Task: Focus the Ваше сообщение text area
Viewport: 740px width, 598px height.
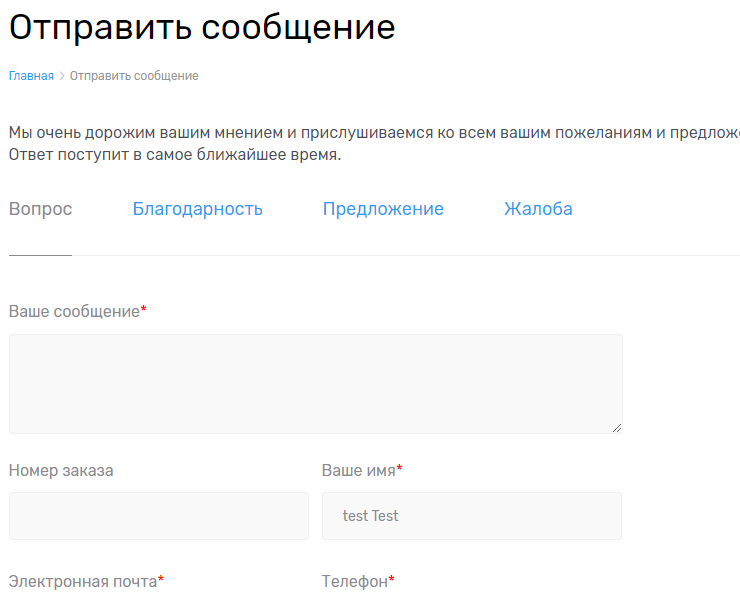Action: [315, 383]
